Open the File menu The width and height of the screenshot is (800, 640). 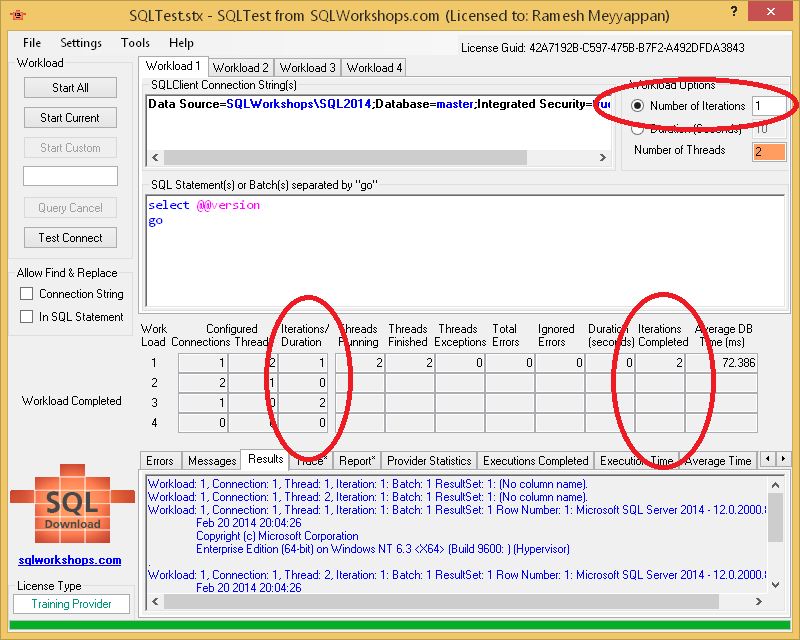[32, 43]
